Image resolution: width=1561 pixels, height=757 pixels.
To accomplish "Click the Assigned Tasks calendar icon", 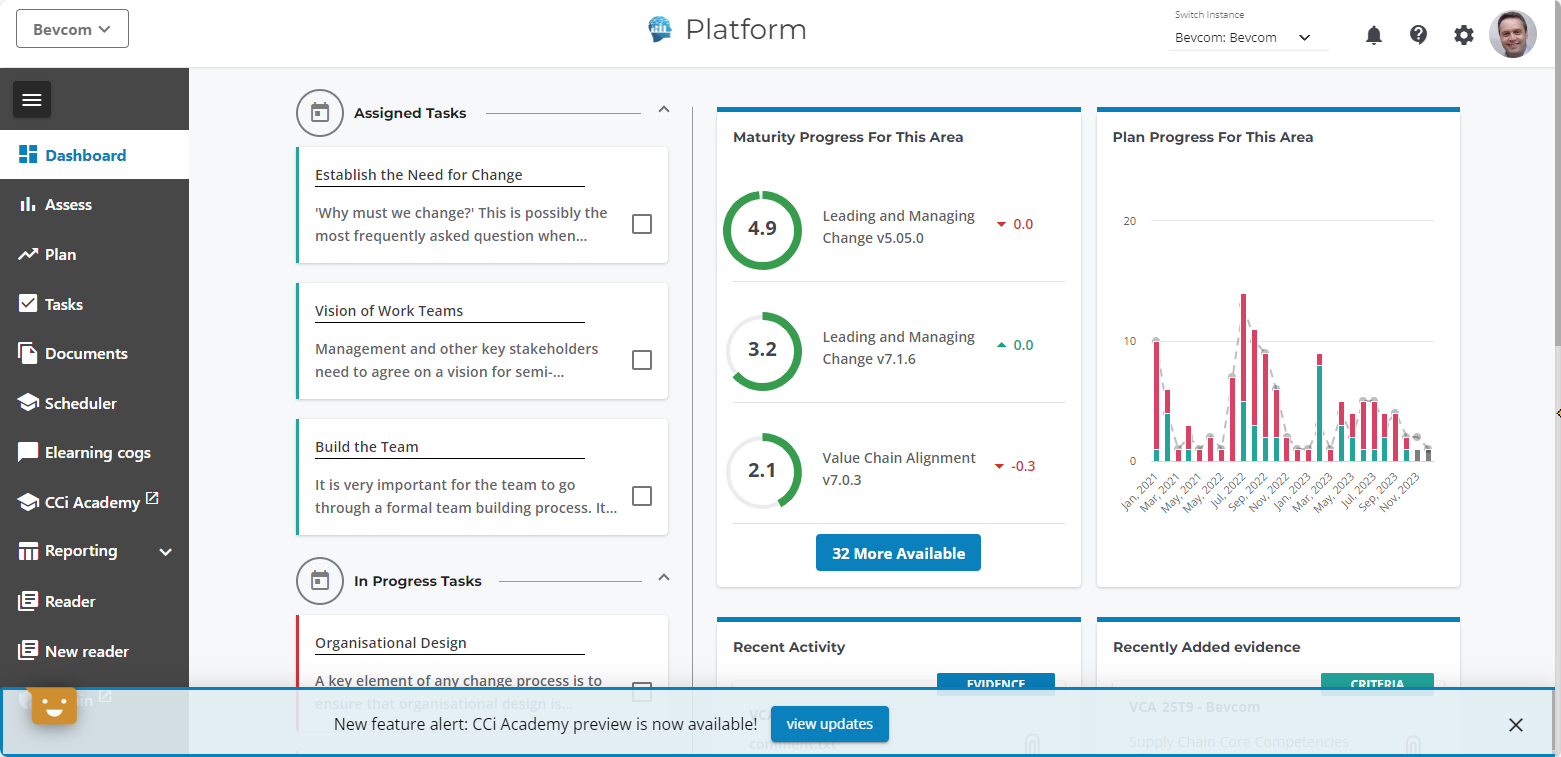I will click(320, 113).
